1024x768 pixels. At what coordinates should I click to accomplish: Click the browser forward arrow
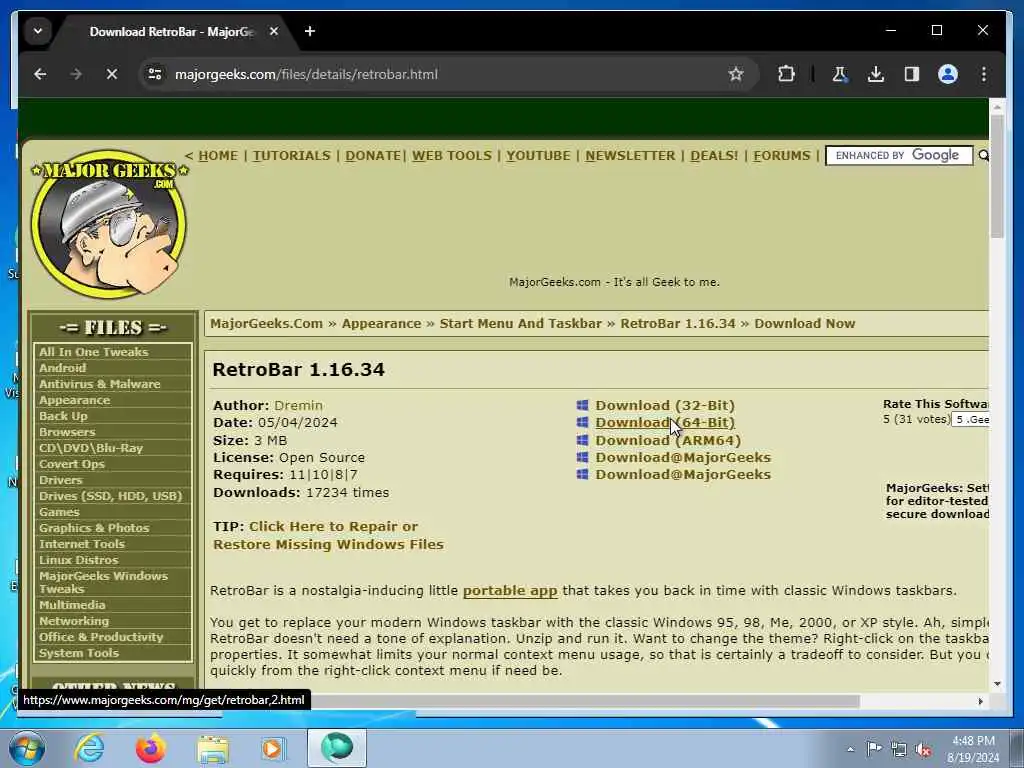click(76, 74)
